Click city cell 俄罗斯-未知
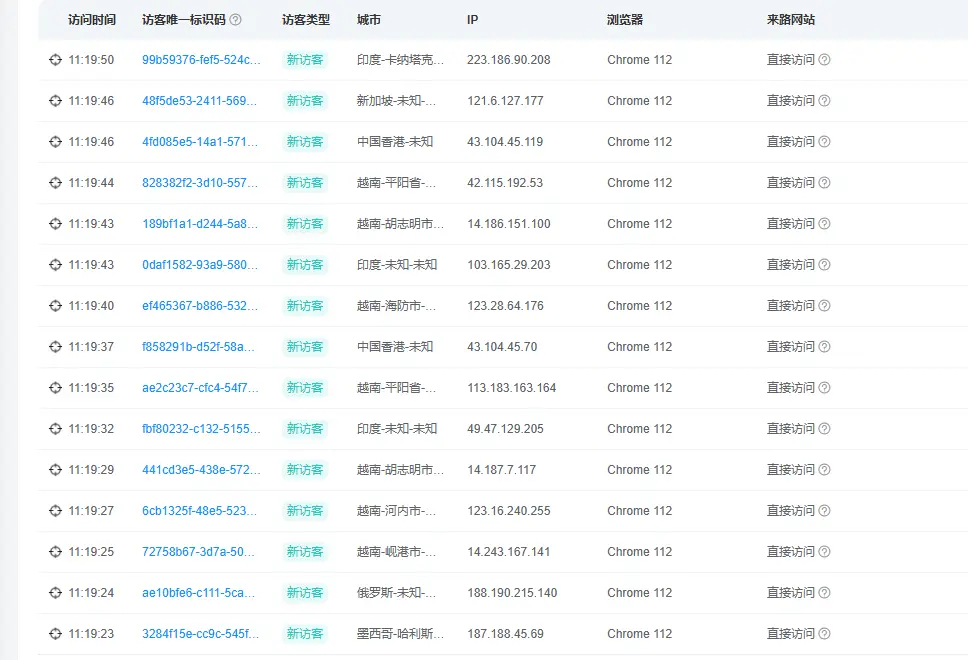Viewport: 968px width, 660px height. coord(396,593)
